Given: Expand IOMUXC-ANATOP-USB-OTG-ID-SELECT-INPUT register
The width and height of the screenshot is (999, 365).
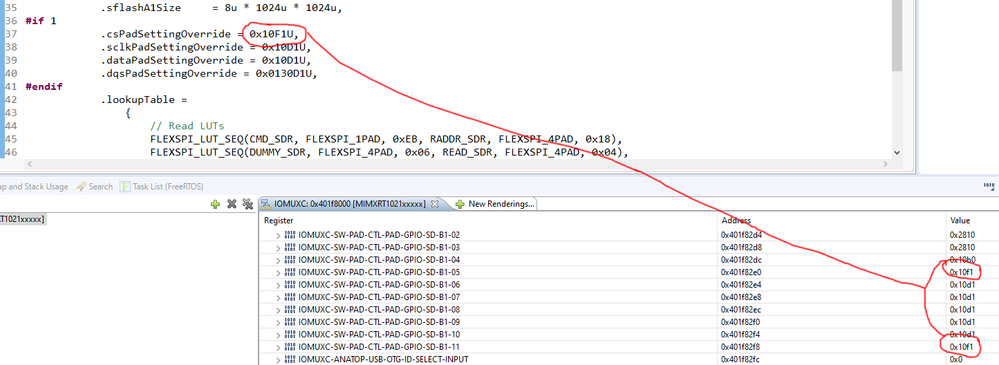Looking at the screenshot, I should [278, 359].
